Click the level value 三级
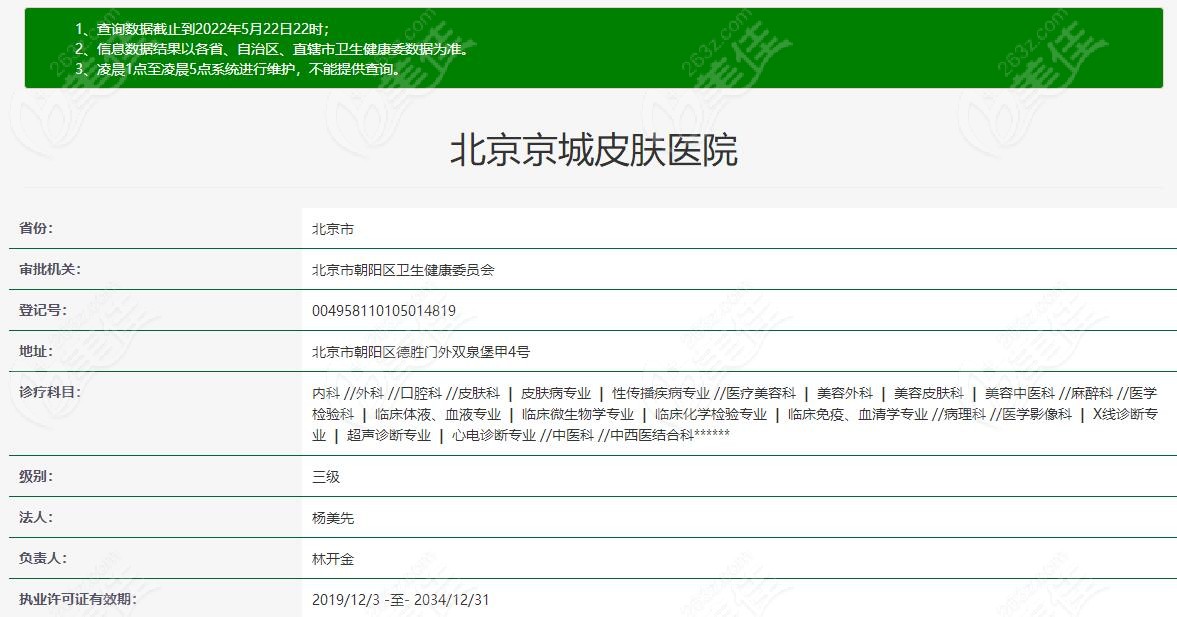Screen dimensions: 1177x617 click(x=326, y=477)
